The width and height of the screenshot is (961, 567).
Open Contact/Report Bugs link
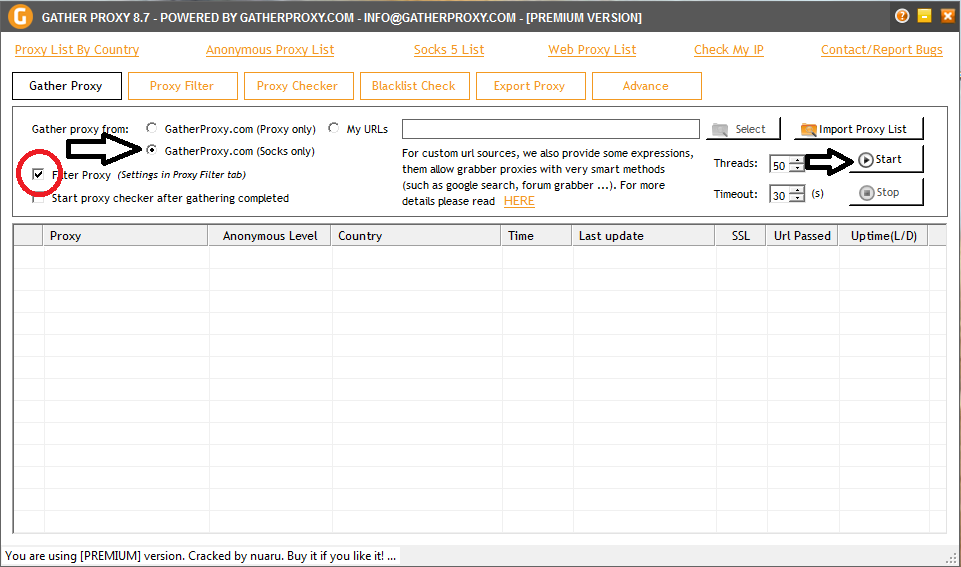[x=881, y=50]
